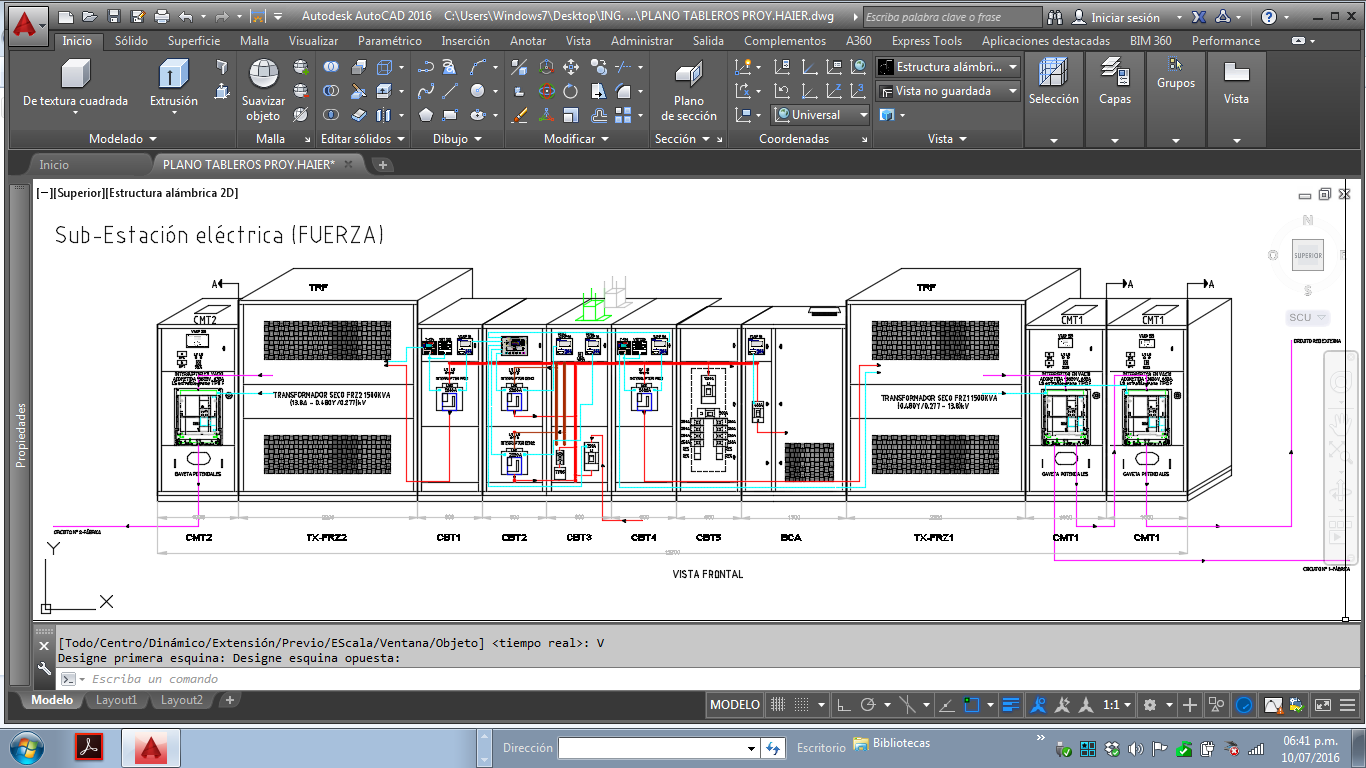The image size is (1366, 768).
Task: Click the SUPERIOR face of the ViewCube
Action: pyautogui.click(x=1307, y=255)
